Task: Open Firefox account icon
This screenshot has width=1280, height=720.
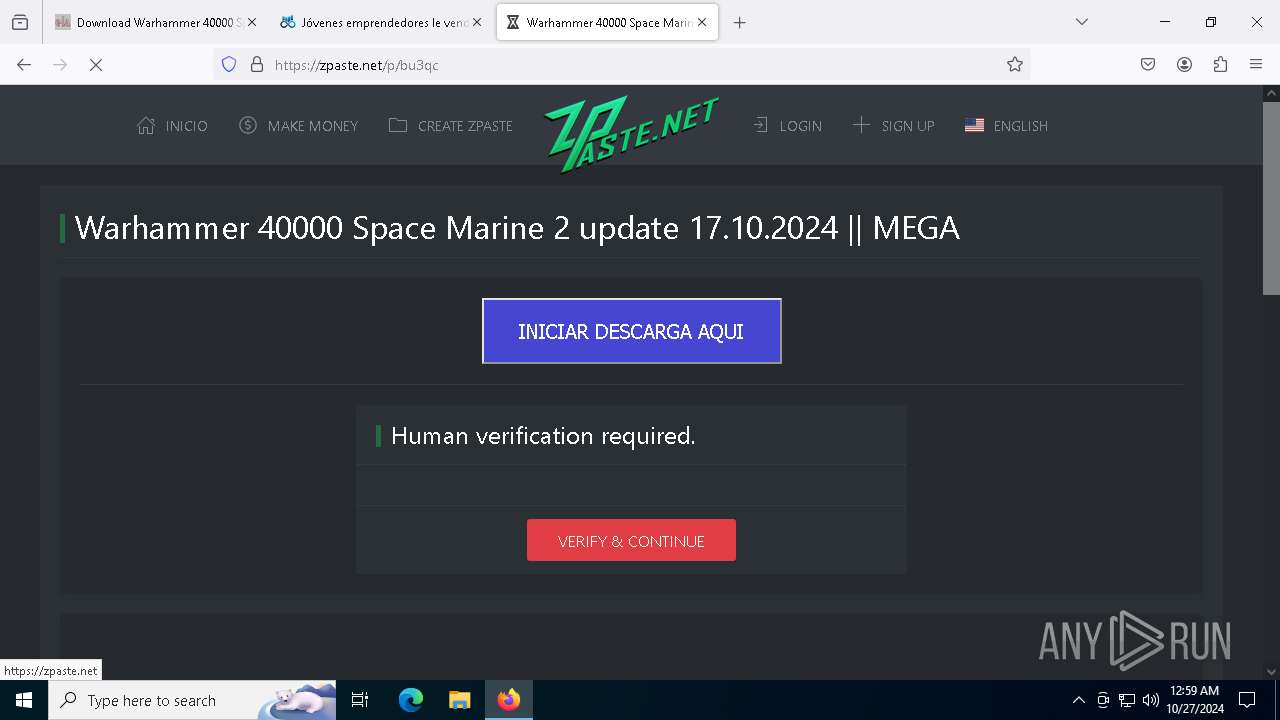Action: coord(1184,65)
